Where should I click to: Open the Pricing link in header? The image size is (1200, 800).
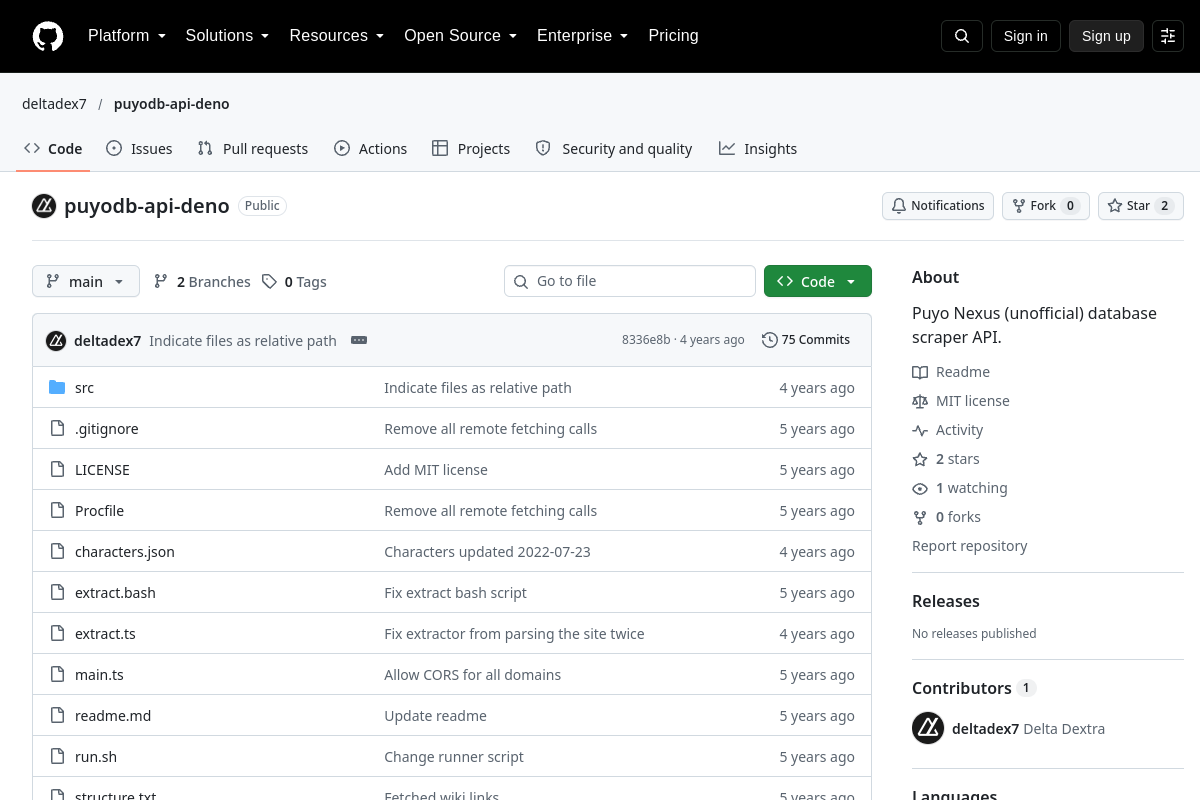click(674, 36)
